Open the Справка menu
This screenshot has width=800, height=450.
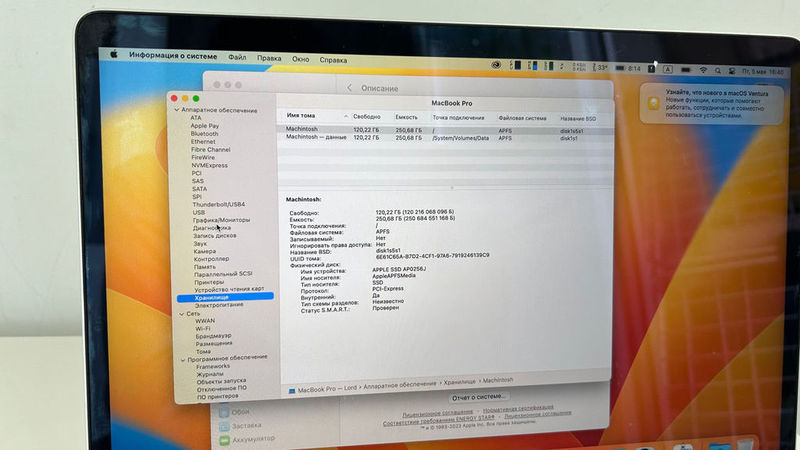tap(333, 60)
